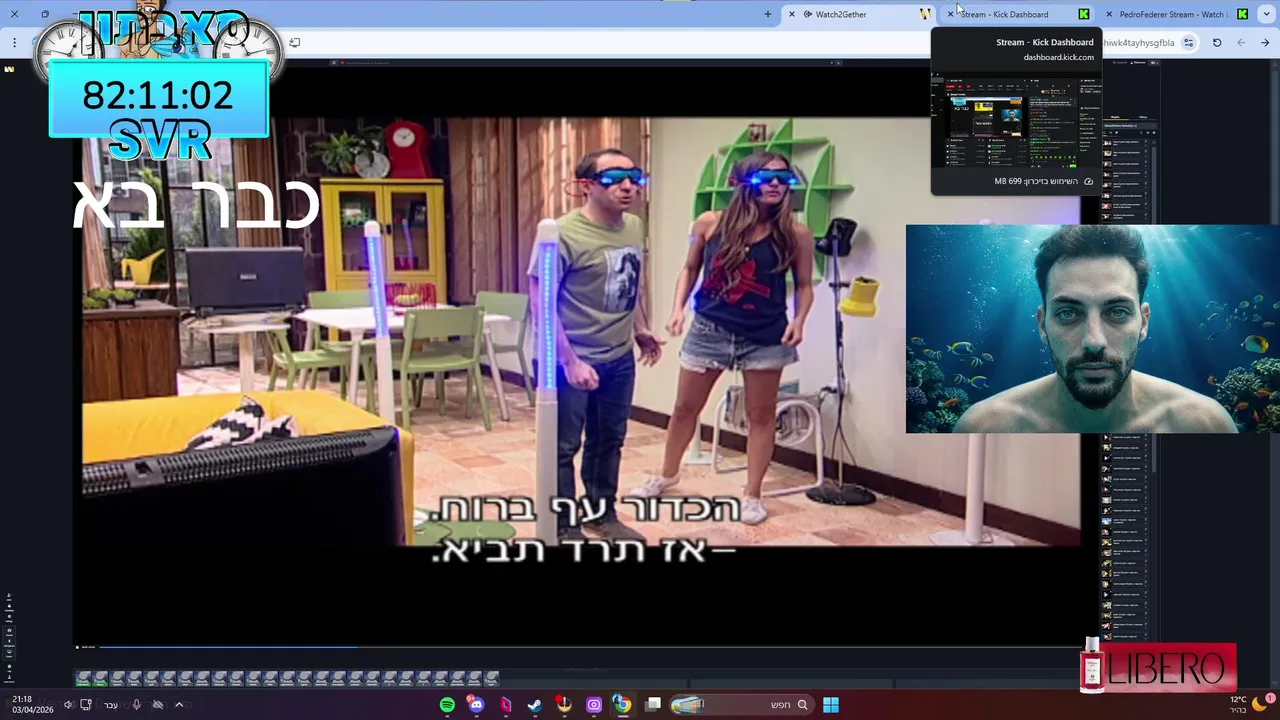Screen dimensions: 1280x720
Task: Expand the hidden tray icons chevron
Action: (179, 705)
